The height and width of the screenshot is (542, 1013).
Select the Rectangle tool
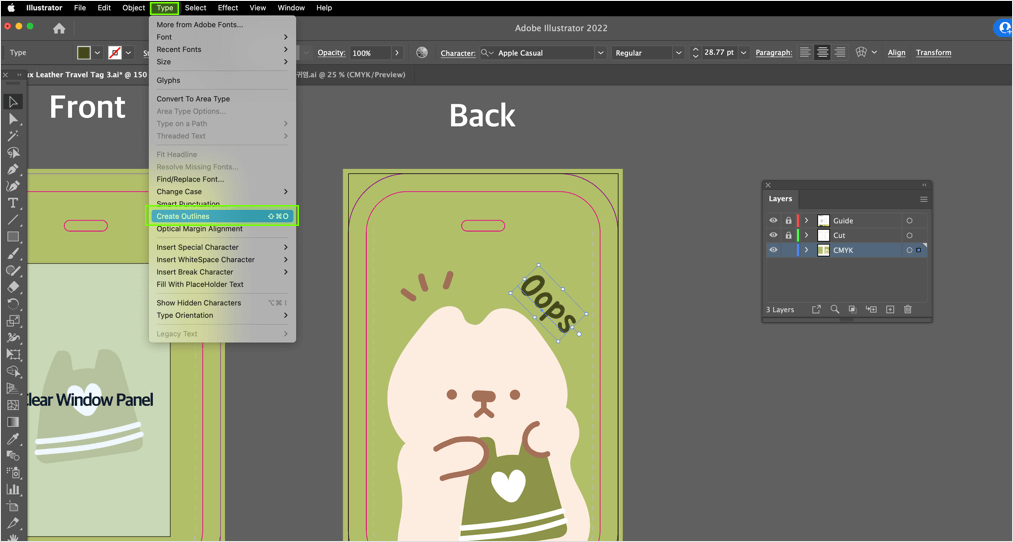click(x=13, y=236)
